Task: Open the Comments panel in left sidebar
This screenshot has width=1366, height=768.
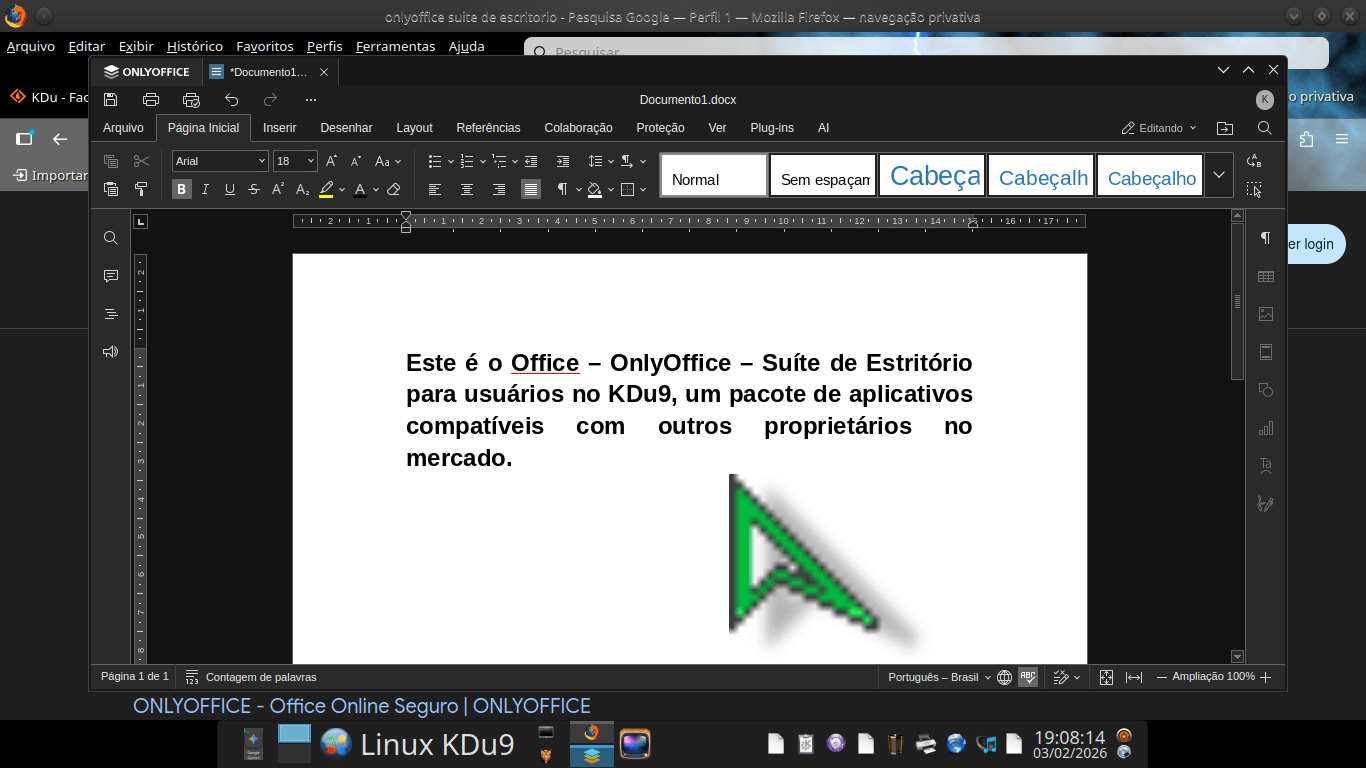Action: 111,276
